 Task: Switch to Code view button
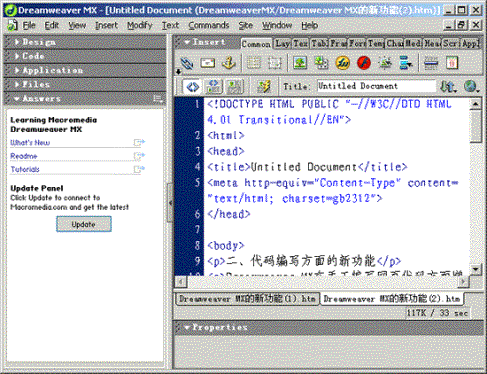pos(192,87)
